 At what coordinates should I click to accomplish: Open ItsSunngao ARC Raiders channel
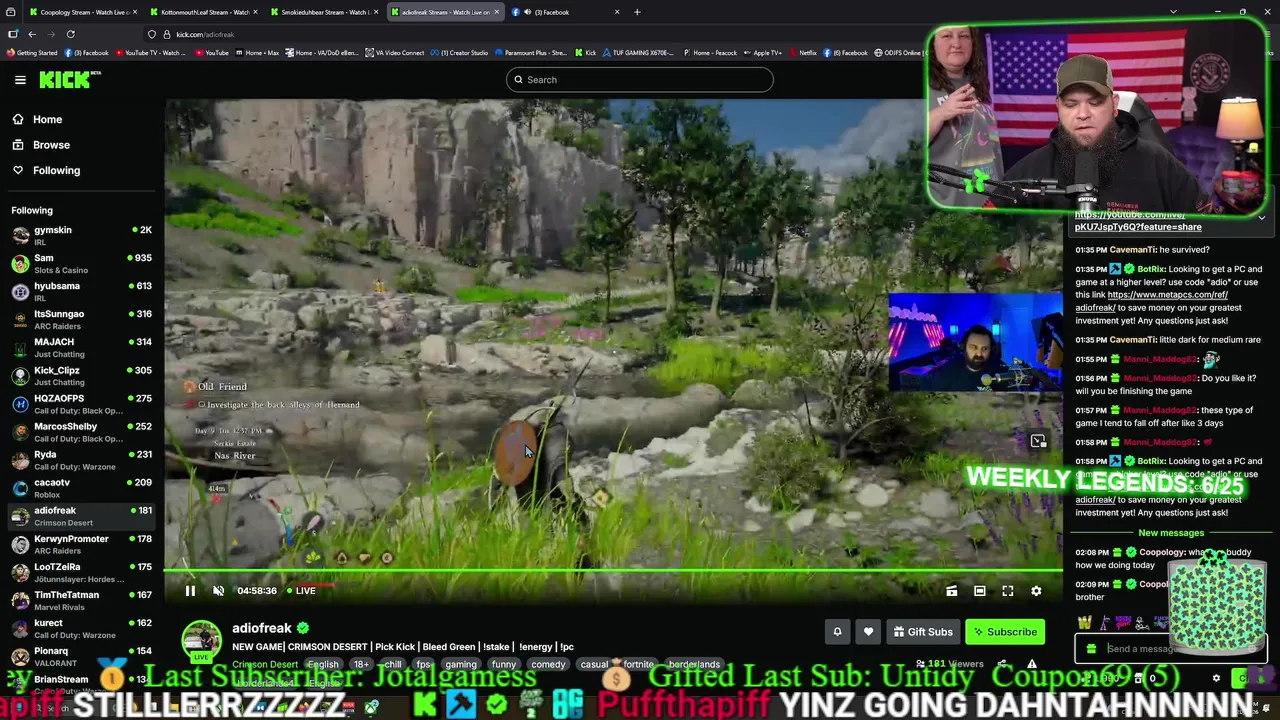(82, 320)
